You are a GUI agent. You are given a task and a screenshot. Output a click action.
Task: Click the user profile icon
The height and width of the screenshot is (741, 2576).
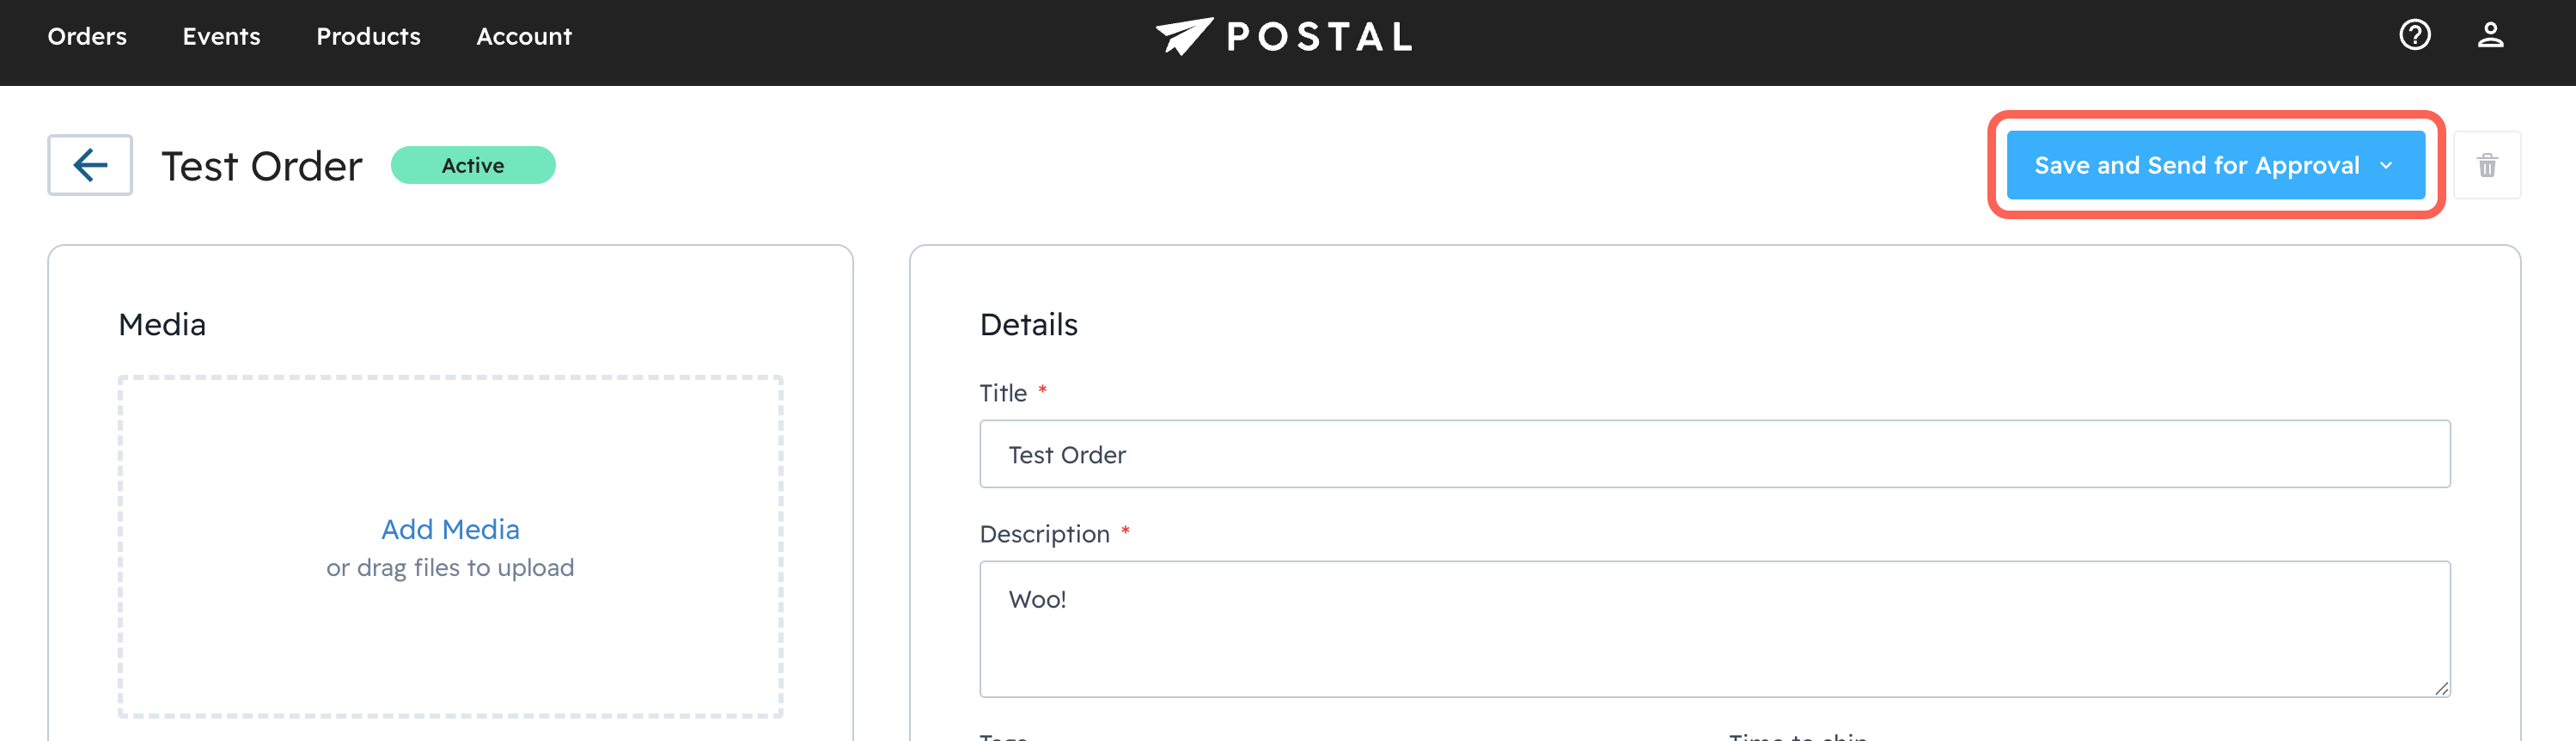coord(2490,36)
